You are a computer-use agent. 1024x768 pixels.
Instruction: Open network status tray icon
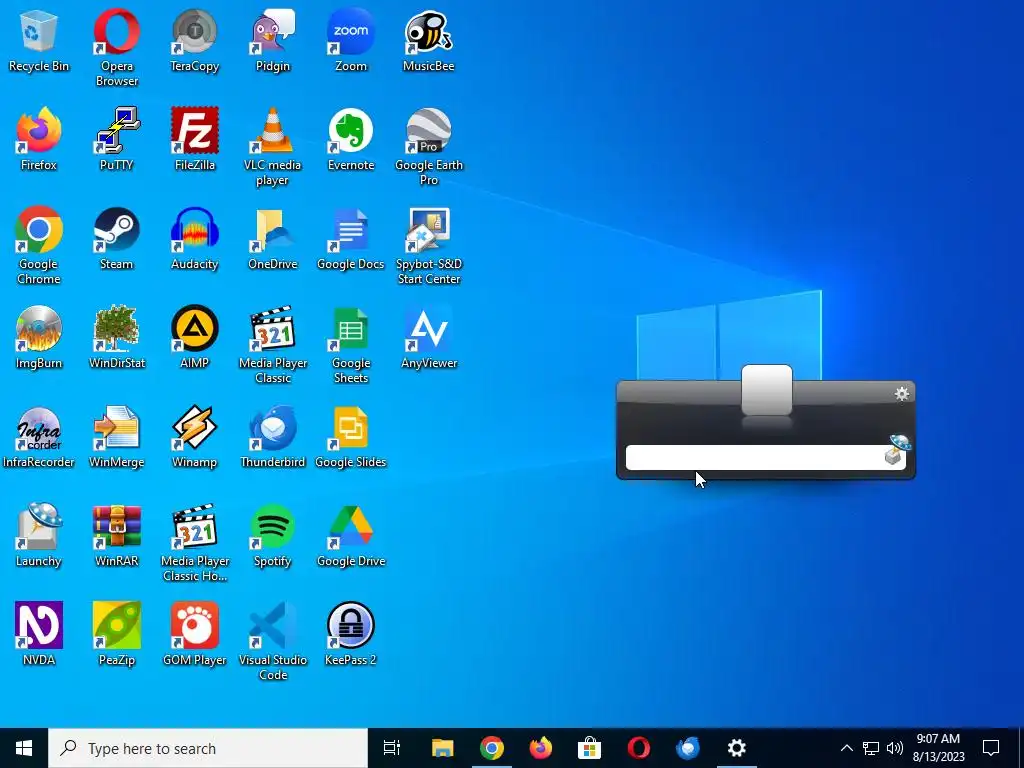[871, 748]
